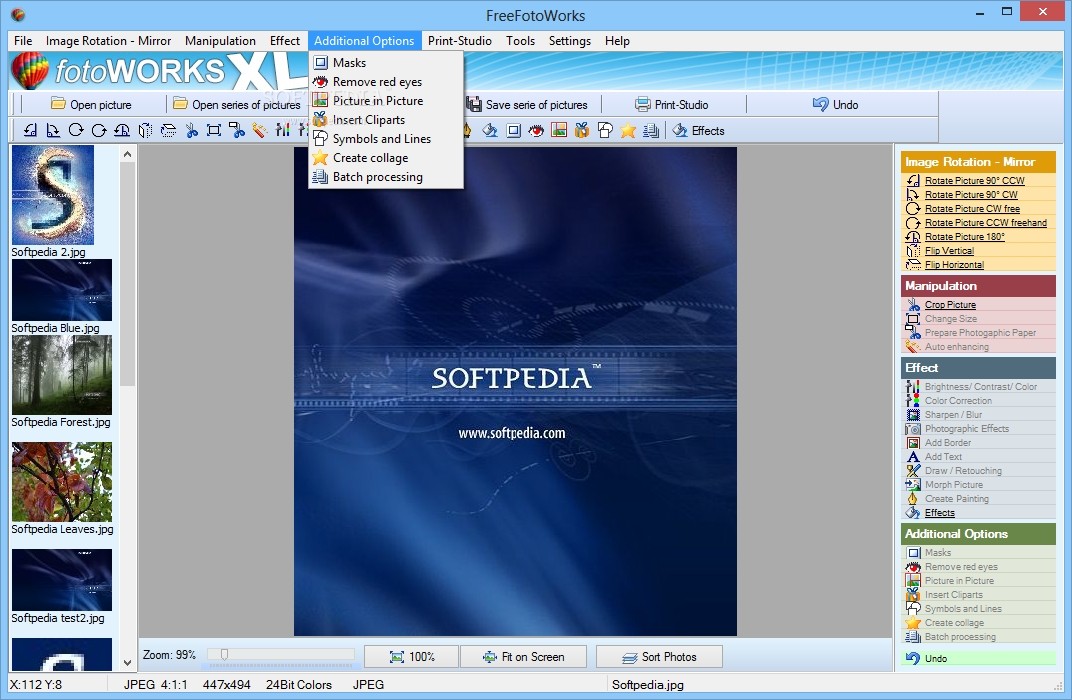Click the toolbar Masks icon
1072x700 pixels.
point(513,131)
